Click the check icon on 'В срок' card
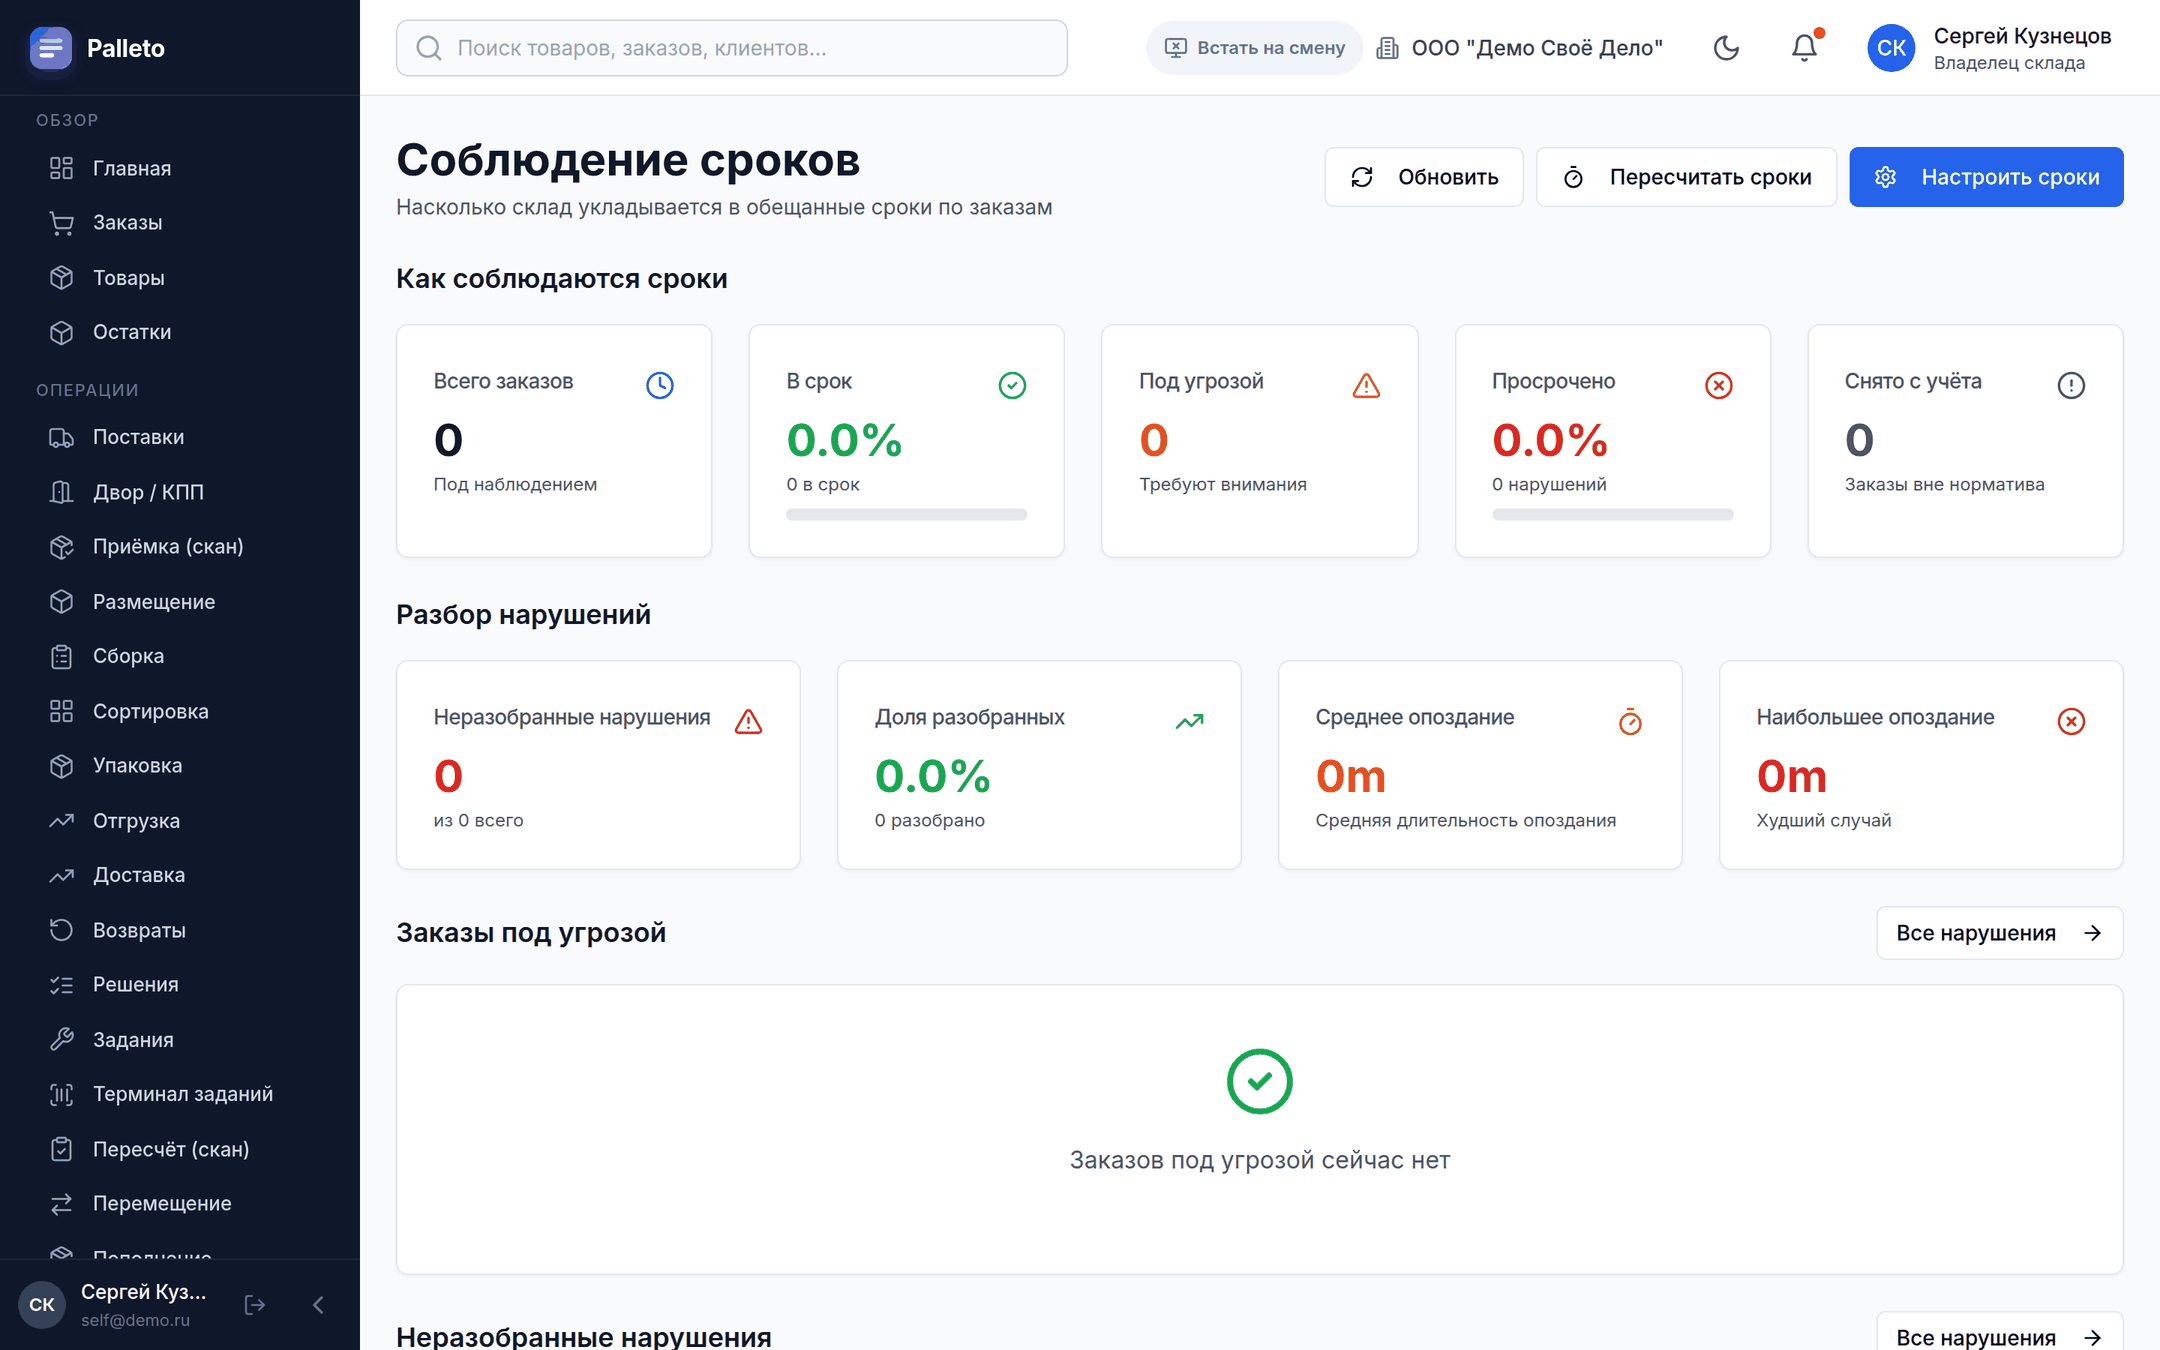Image resolution: width=2160 pixels, height=1350 pixels. [1012, 385]
